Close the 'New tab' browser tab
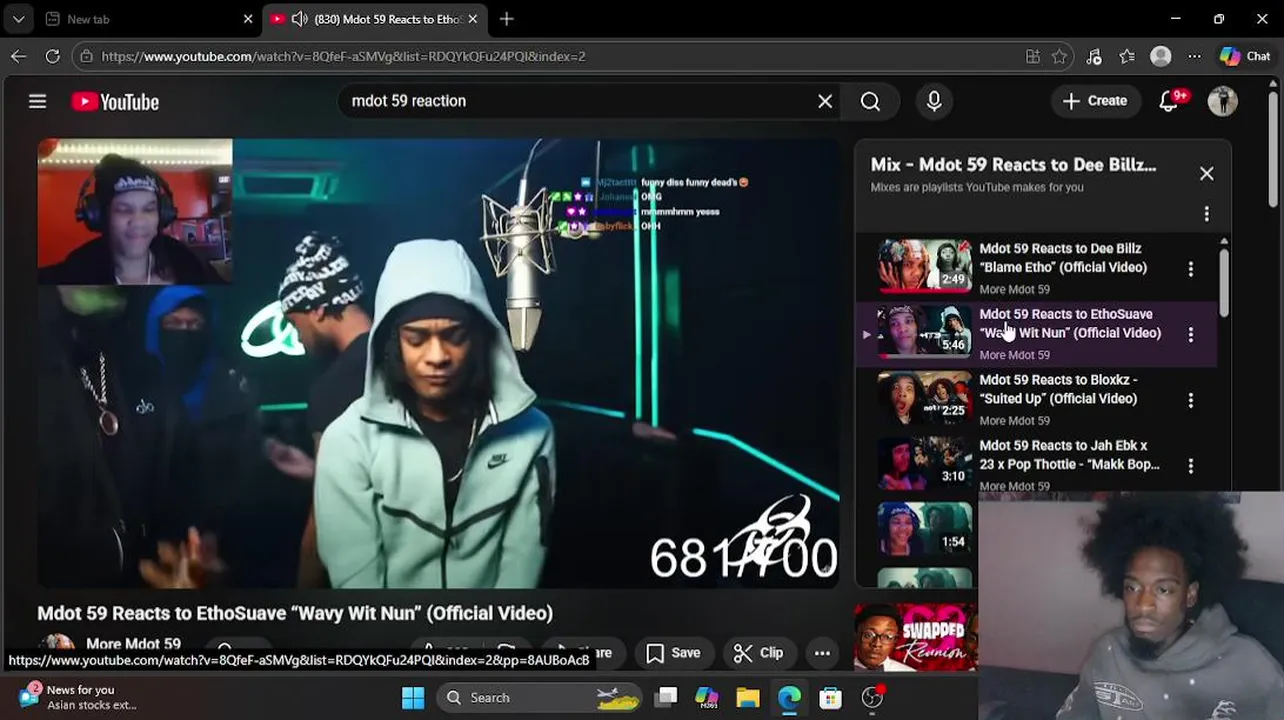 pyautogui.click(x=248, y=19)
